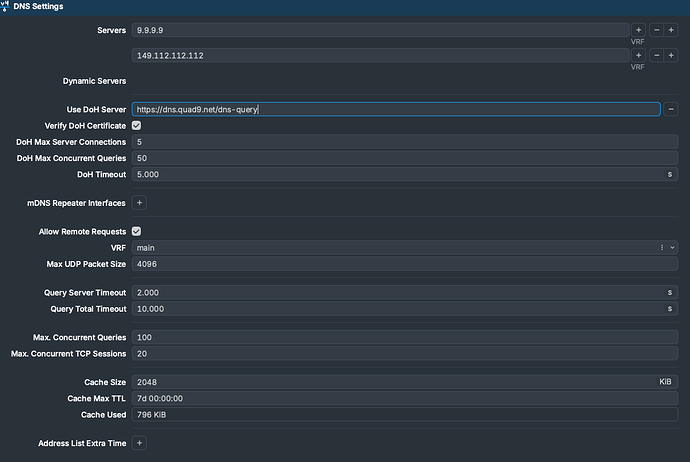Click the Query Total Timeout field
Screen dimensions: 690x462
405,309
